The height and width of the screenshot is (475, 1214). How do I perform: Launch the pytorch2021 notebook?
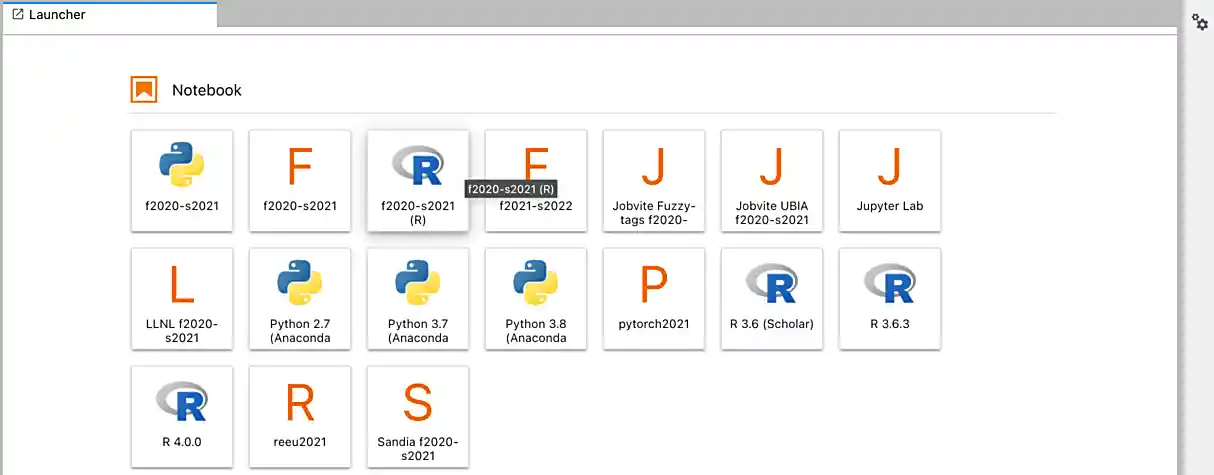(654, 298)
